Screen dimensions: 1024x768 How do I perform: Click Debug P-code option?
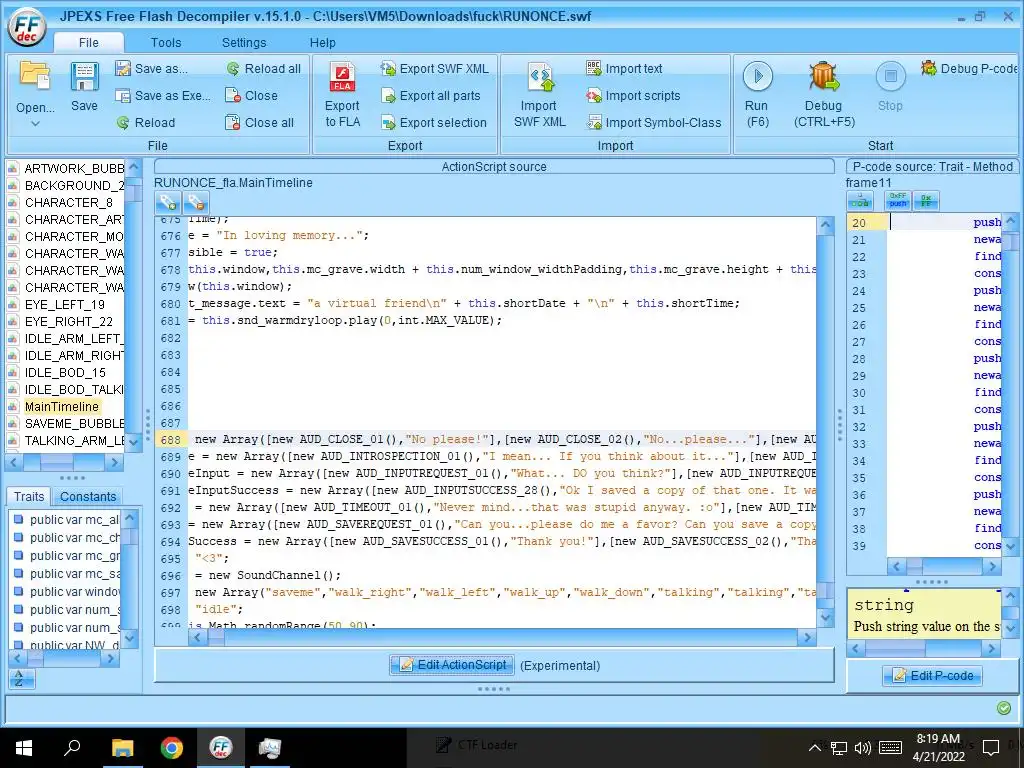tap(970, 69)
